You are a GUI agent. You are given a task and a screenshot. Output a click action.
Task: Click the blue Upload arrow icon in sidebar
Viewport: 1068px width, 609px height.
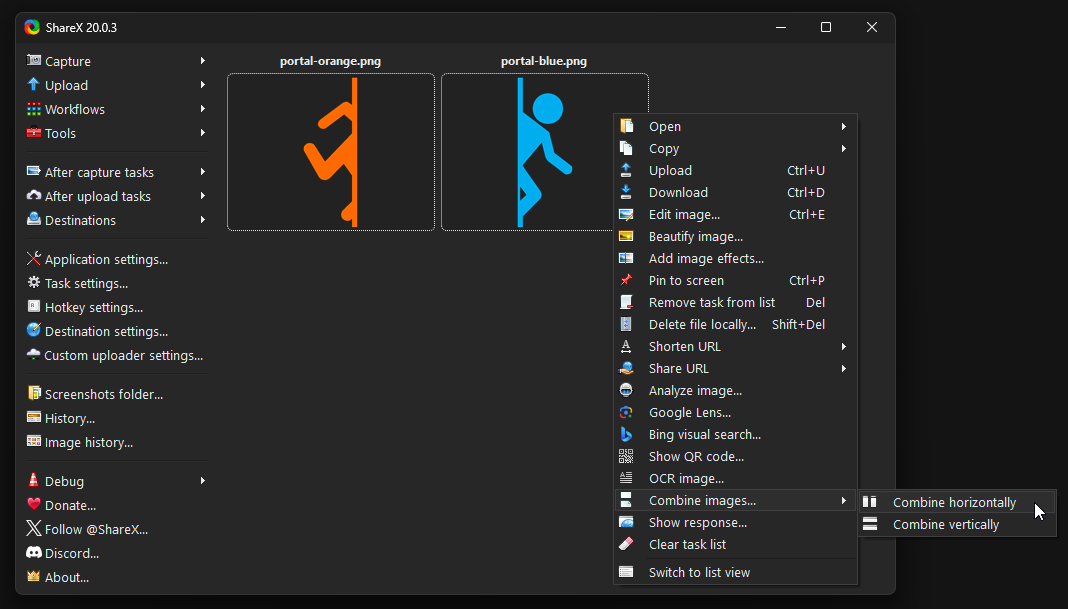[x=33, y=84]
